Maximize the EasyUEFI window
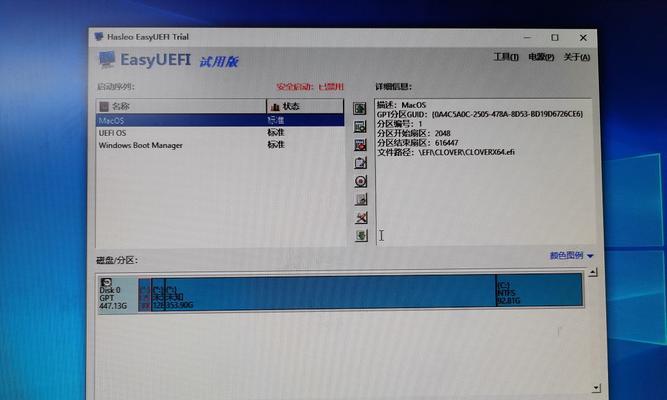Image resolution: width=667 pixels, height=400 pixels. 555,37
